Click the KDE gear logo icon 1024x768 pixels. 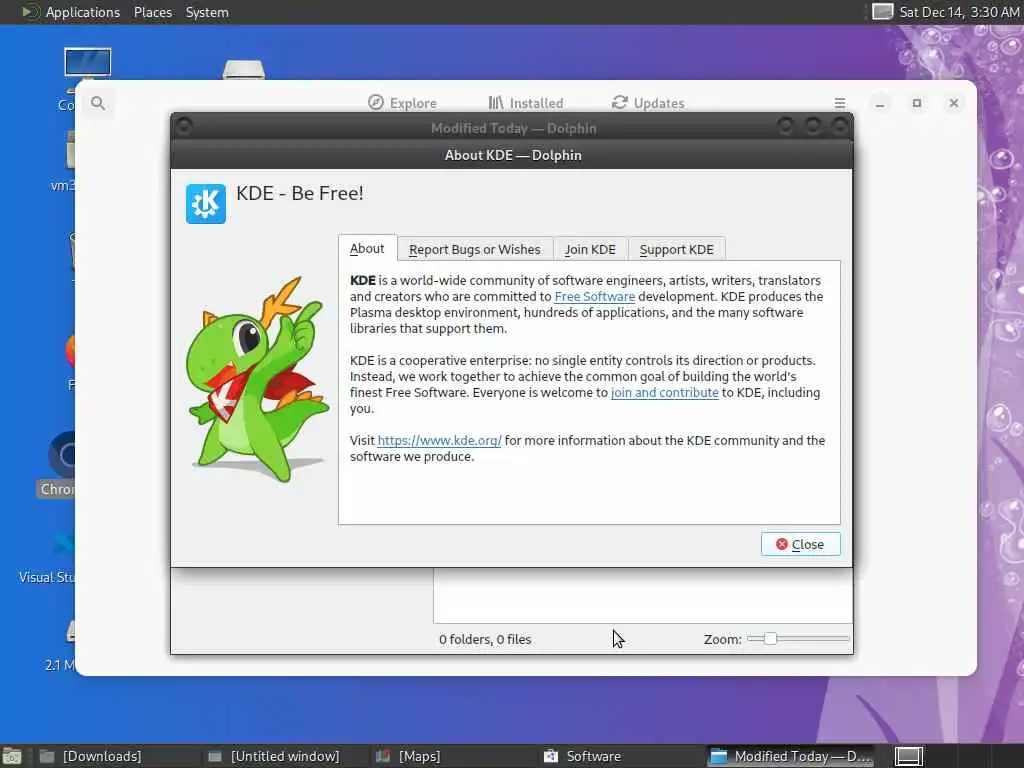pyautogui.click(x=206, y=204)
